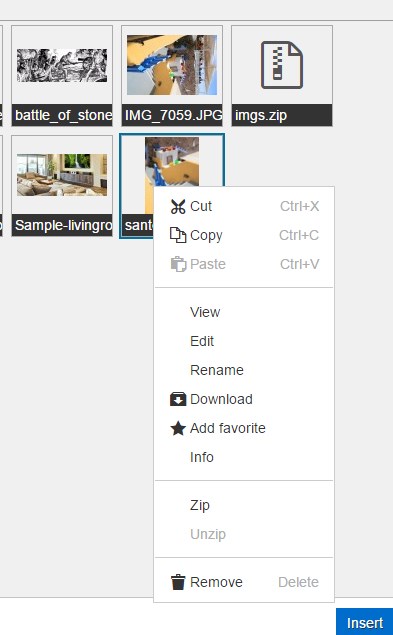Click the star Add favorite icon

178,428
